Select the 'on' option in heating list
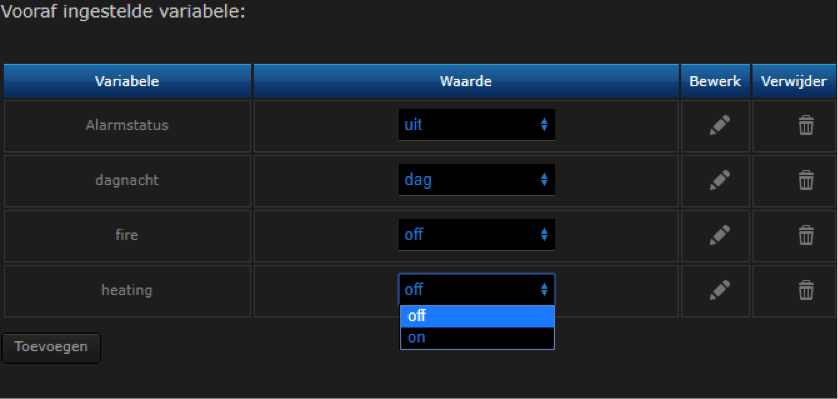This screenshot has height=399, width=838. click(x=477, y=338)
